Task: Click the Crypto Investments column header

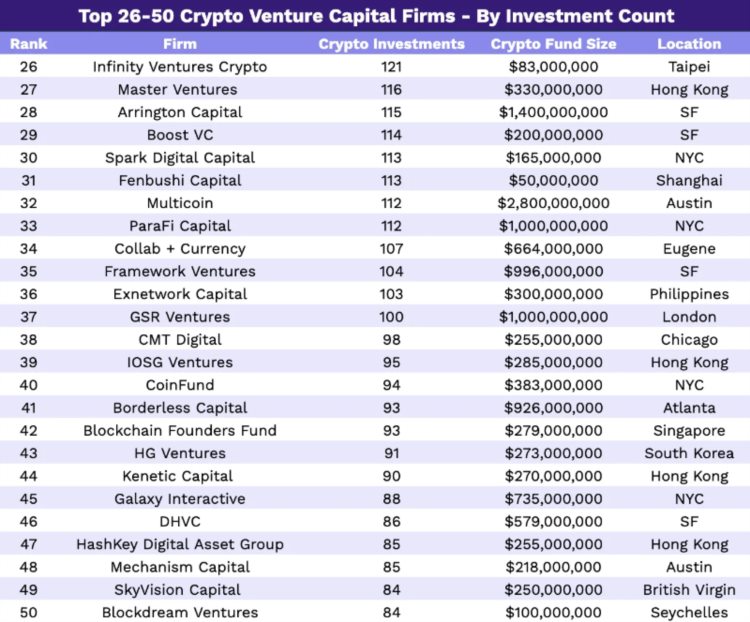Action: click(x=391, y=44)
